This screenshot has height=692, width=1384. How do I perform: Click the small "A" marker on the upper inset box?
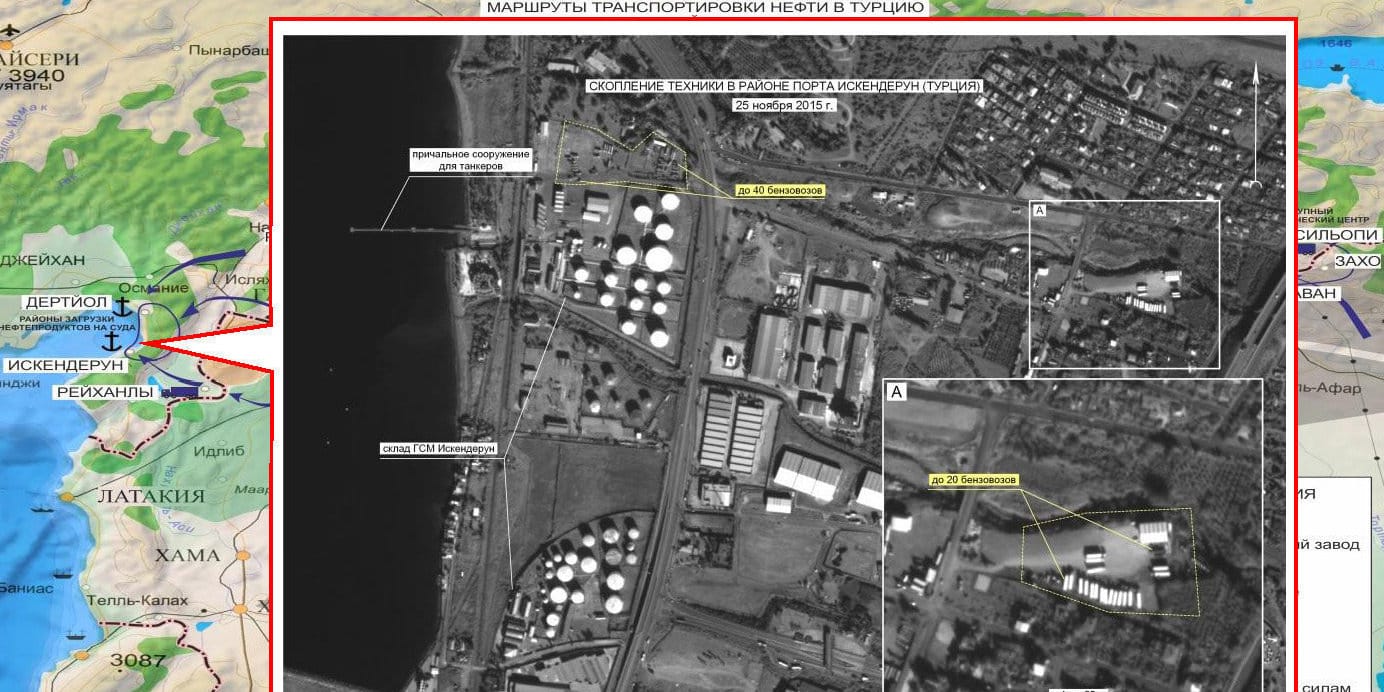pyautogui.click(x=1039, y=210)
